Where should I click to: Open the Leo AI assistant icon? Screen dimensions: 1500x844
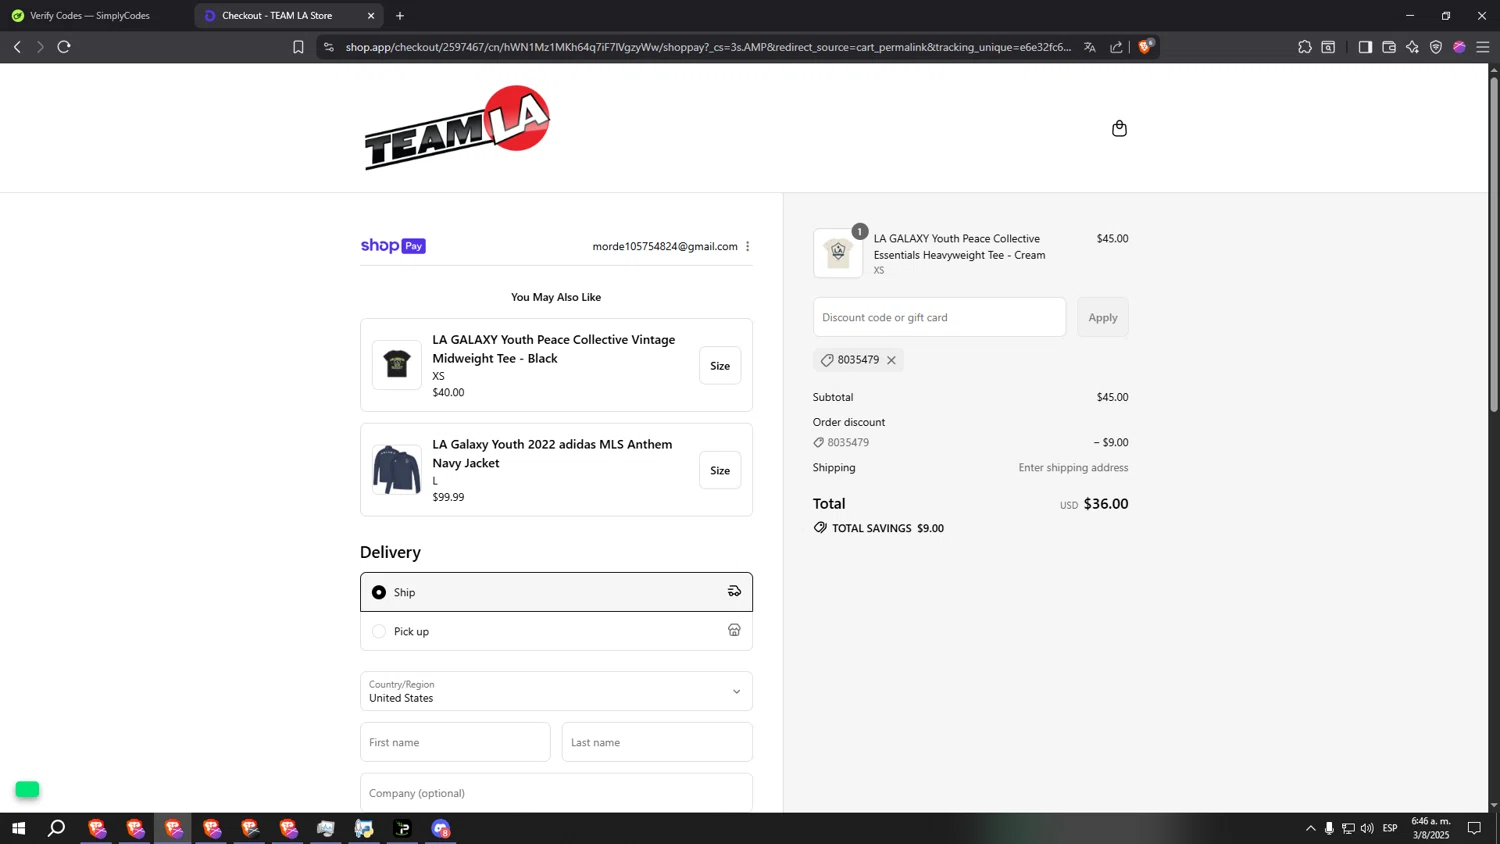coord(1412,47)
